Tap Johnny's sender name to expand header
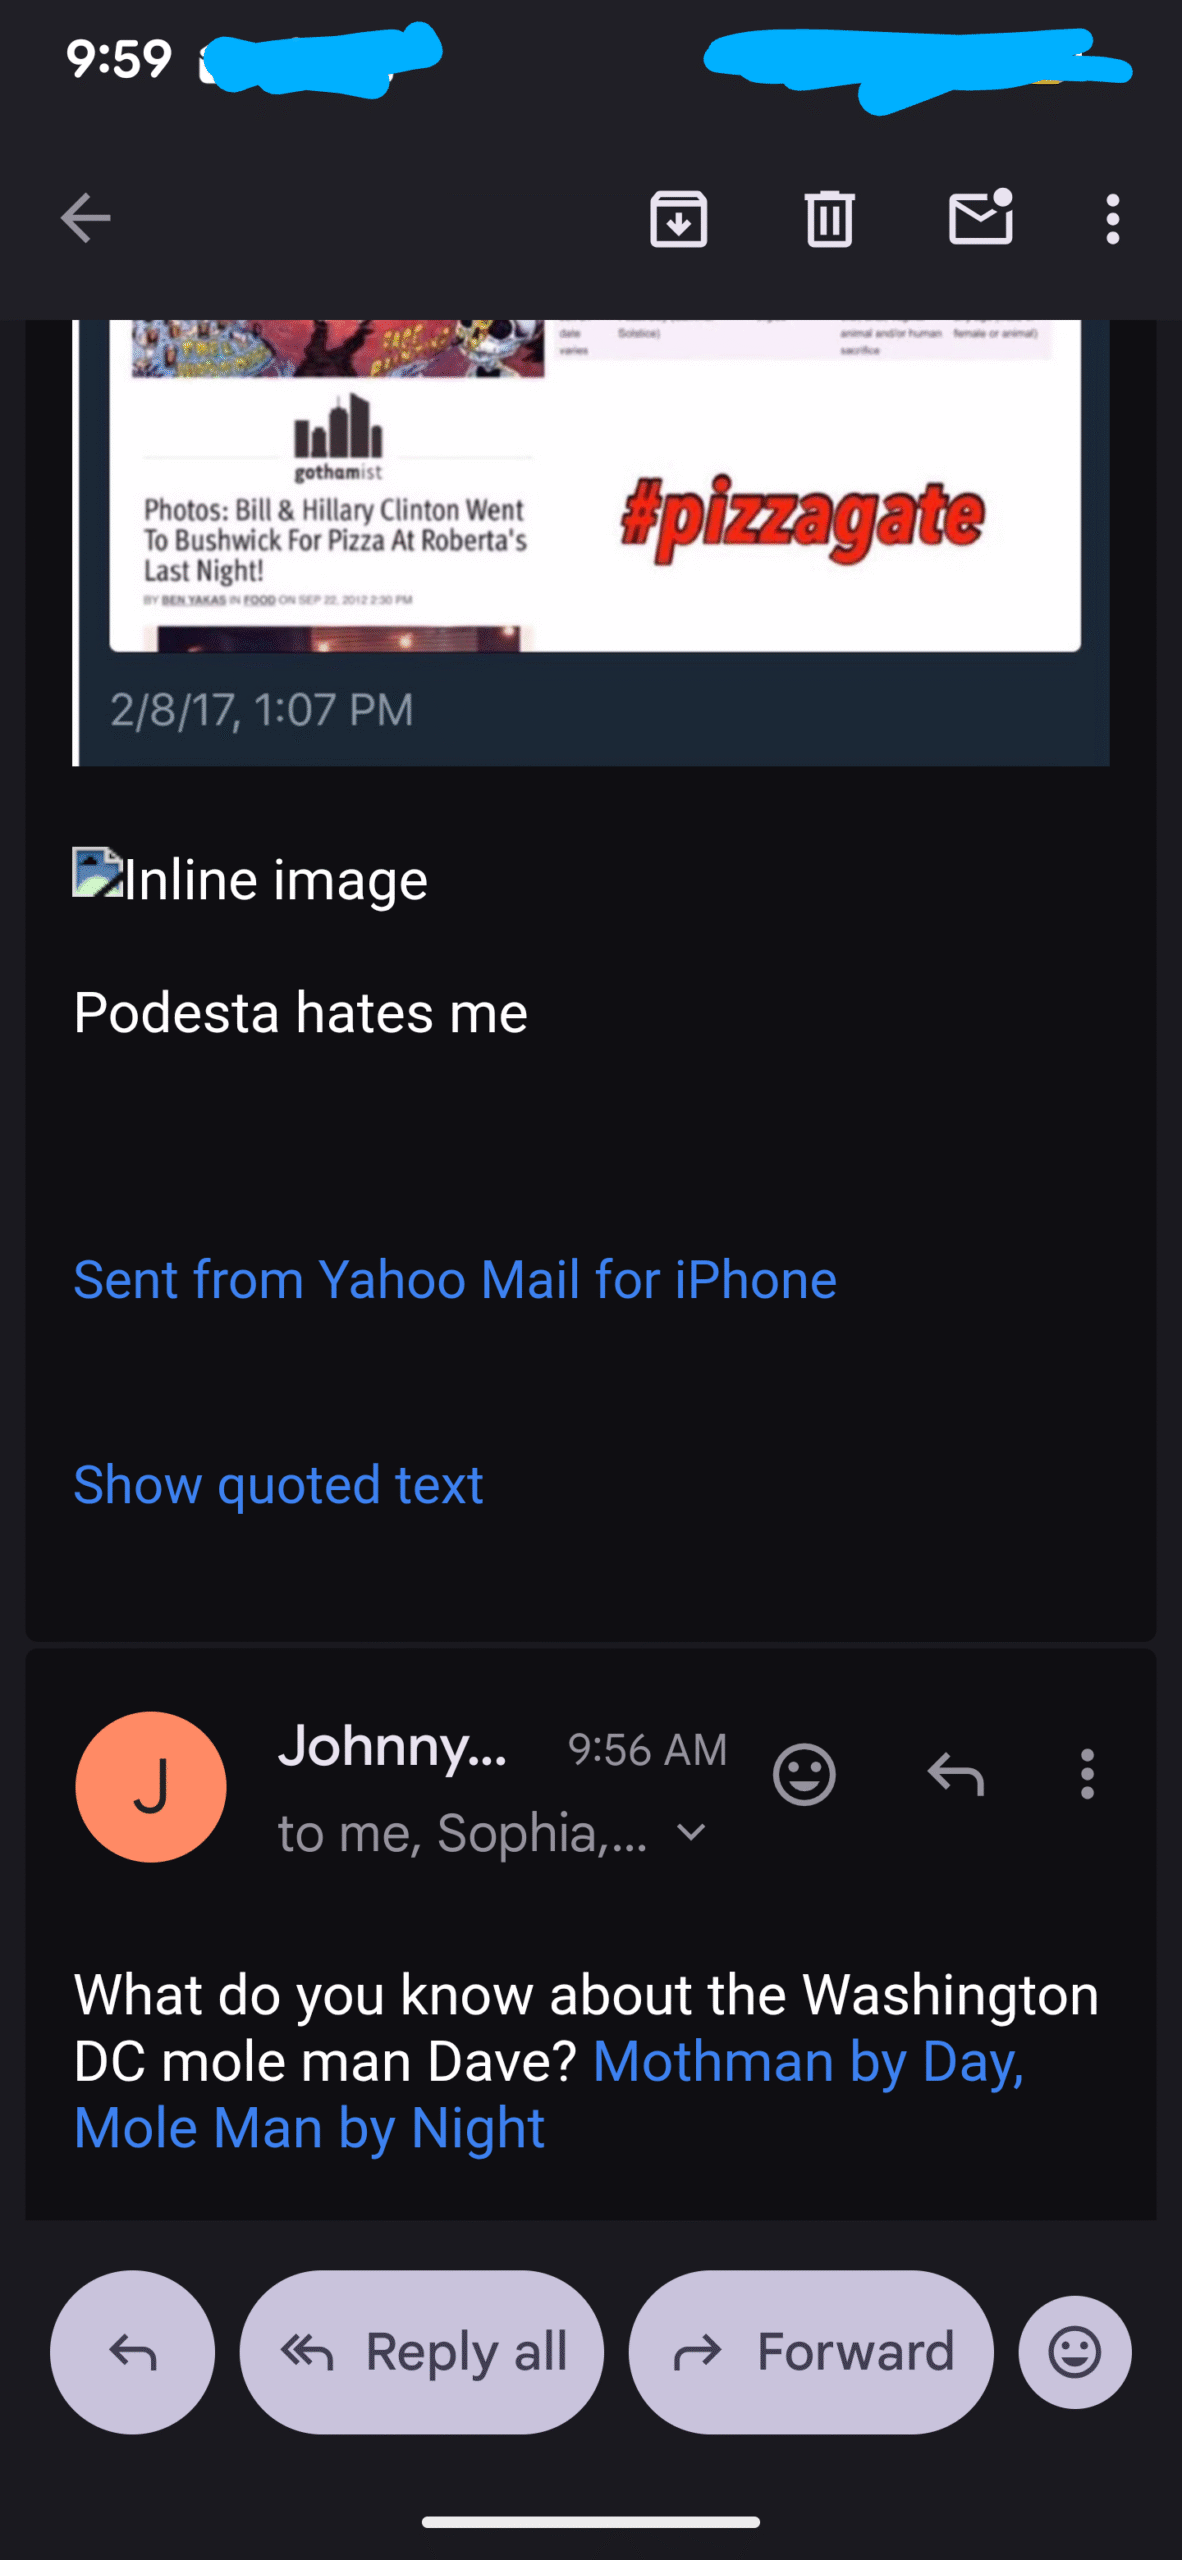Image resolution: width=1182 pixels, height=2560 pixels. (392, 1746)
